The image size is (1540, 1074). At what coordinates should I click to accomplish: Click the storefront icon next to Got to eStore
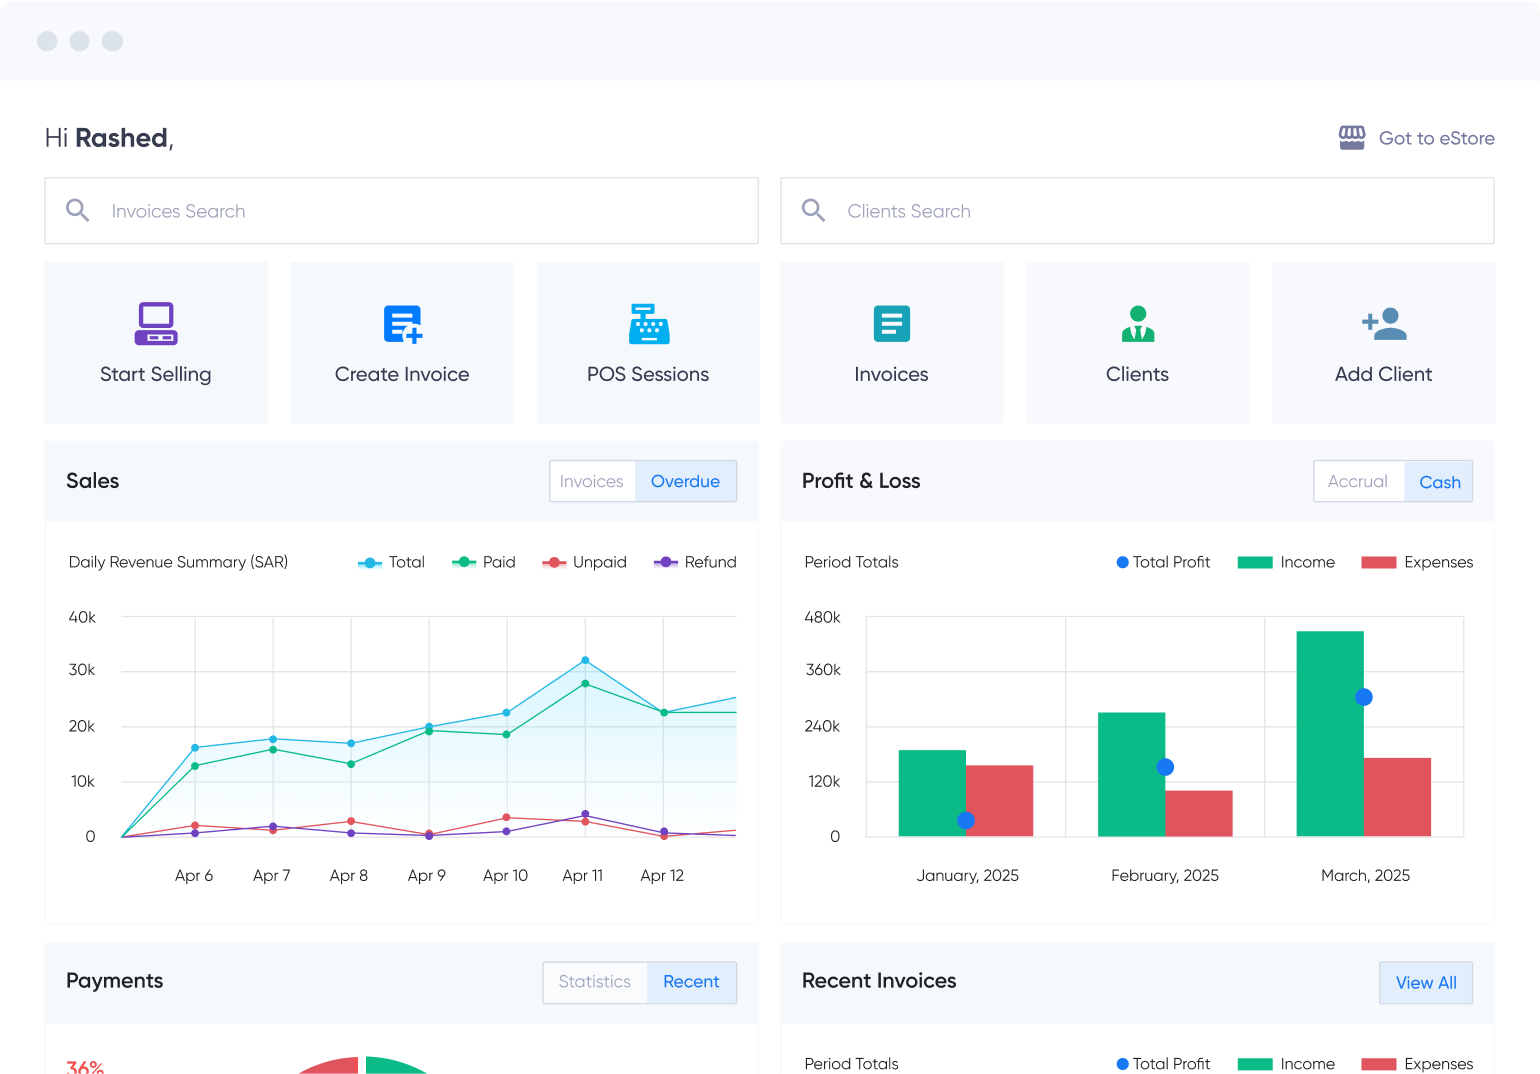pos(1352,137)
